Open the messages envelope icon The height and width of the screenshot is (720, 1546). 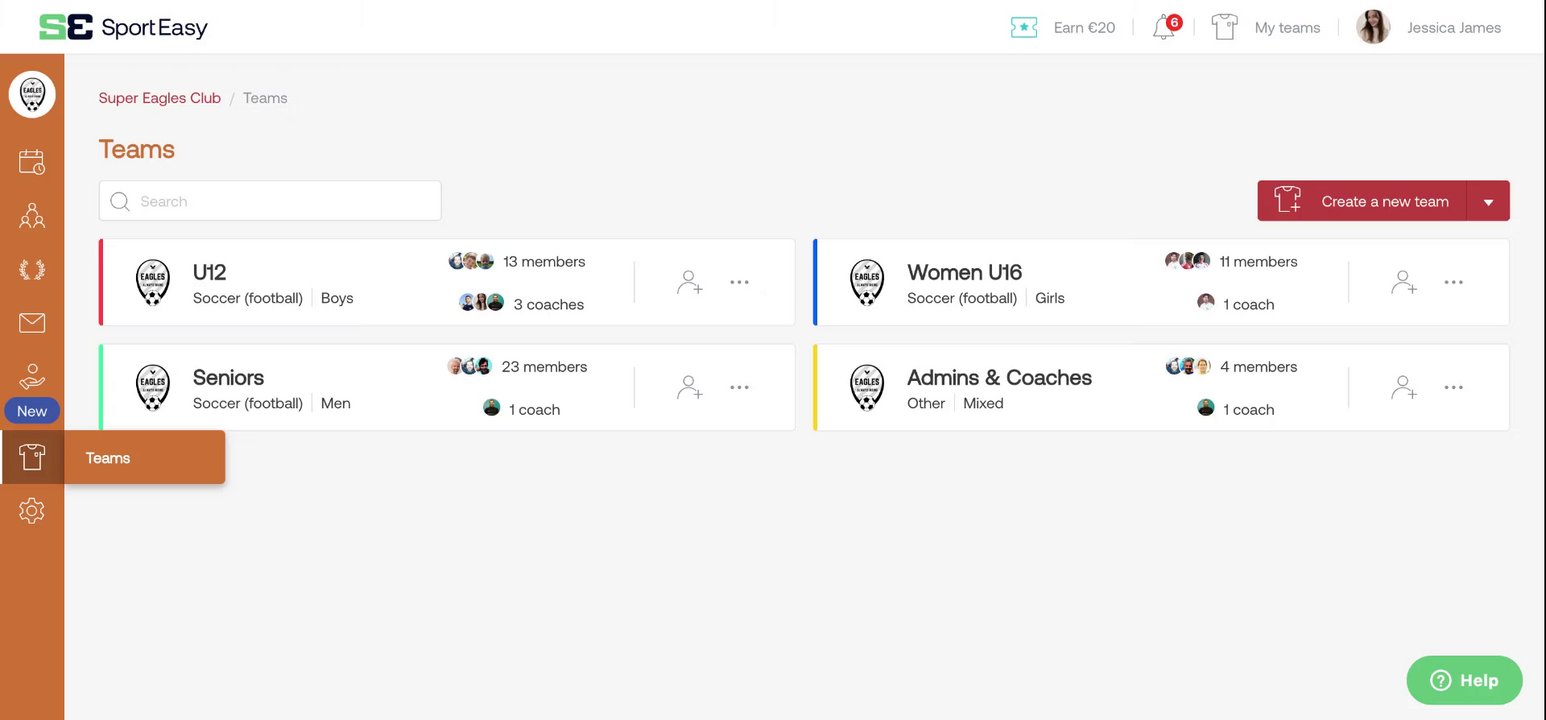click(x=32, y=322)
